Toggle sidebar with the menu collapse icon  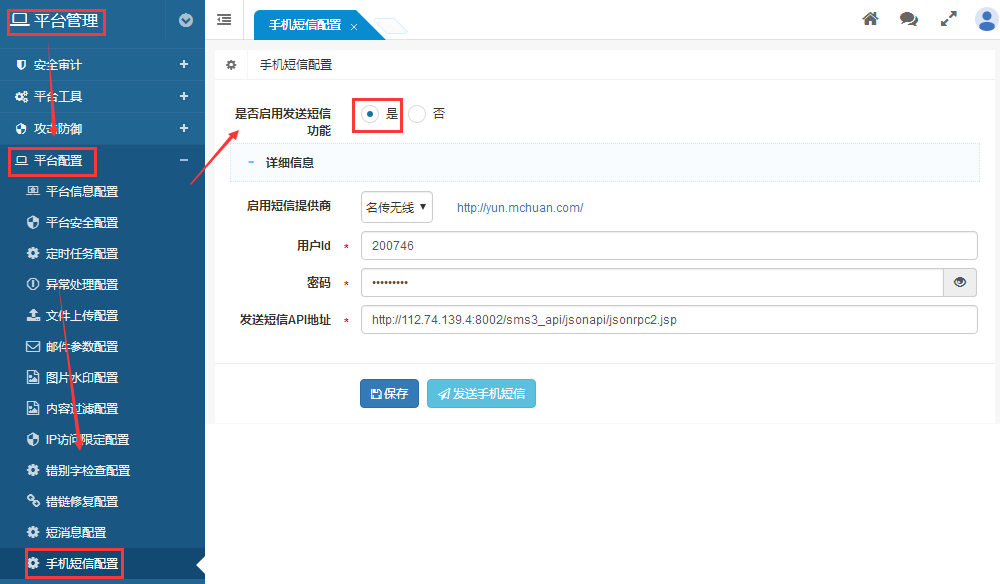pyautogui.click(x=224, y=19)
